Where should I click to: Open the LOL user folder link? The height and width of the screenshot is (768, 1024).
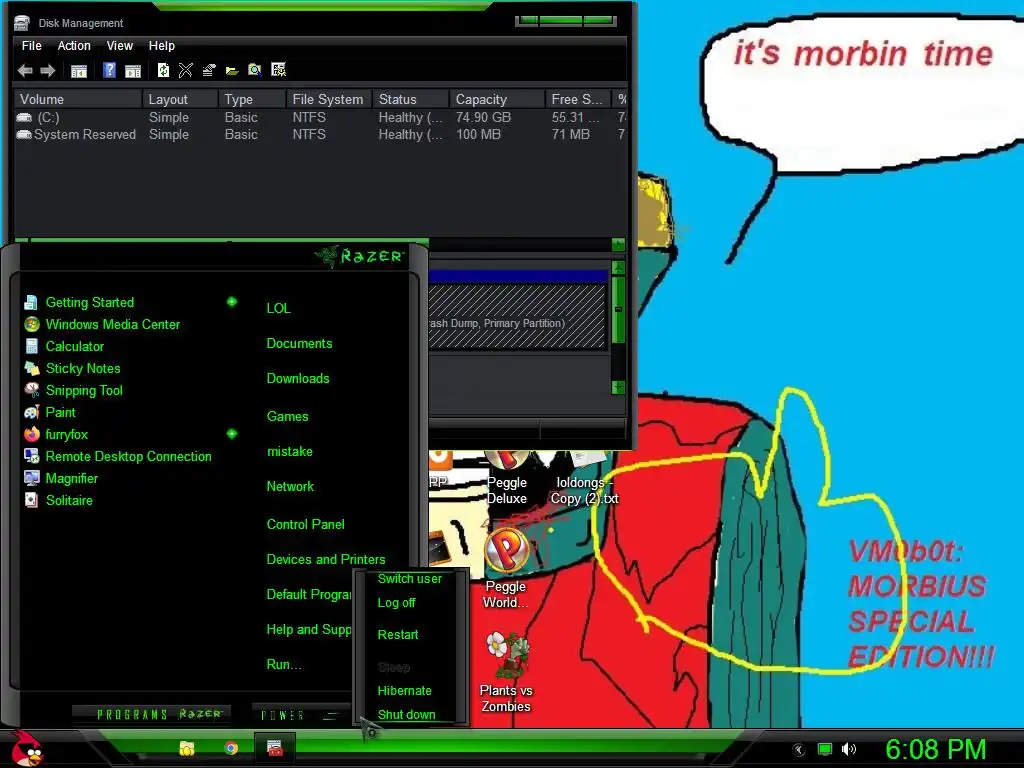(278, 308)
